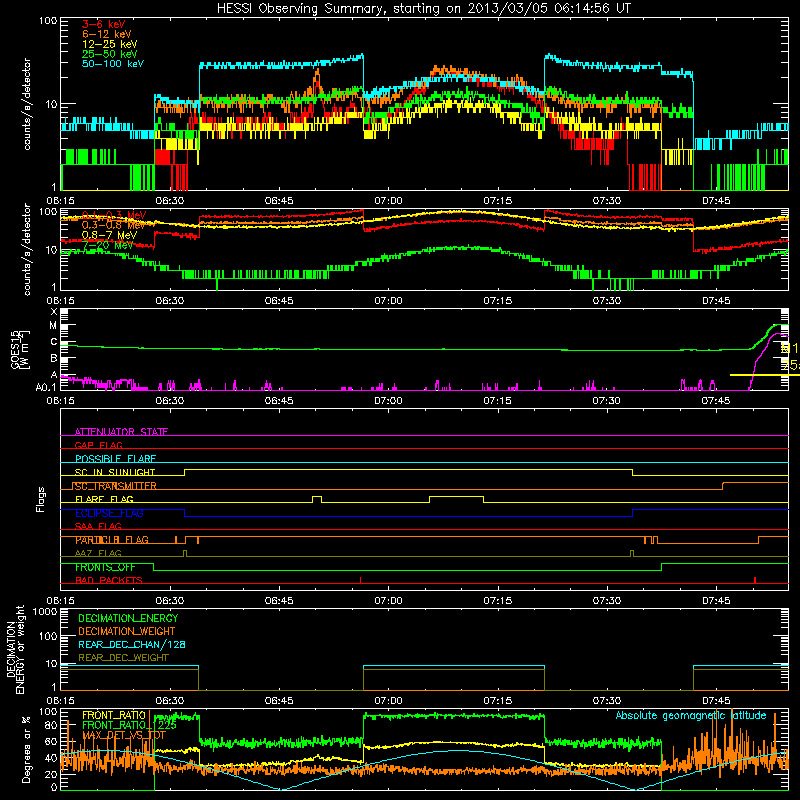Viewport: 800px width, 800px height.
Task: Click the yellow flare marker line in GOES panel
Action: point(764,375)
